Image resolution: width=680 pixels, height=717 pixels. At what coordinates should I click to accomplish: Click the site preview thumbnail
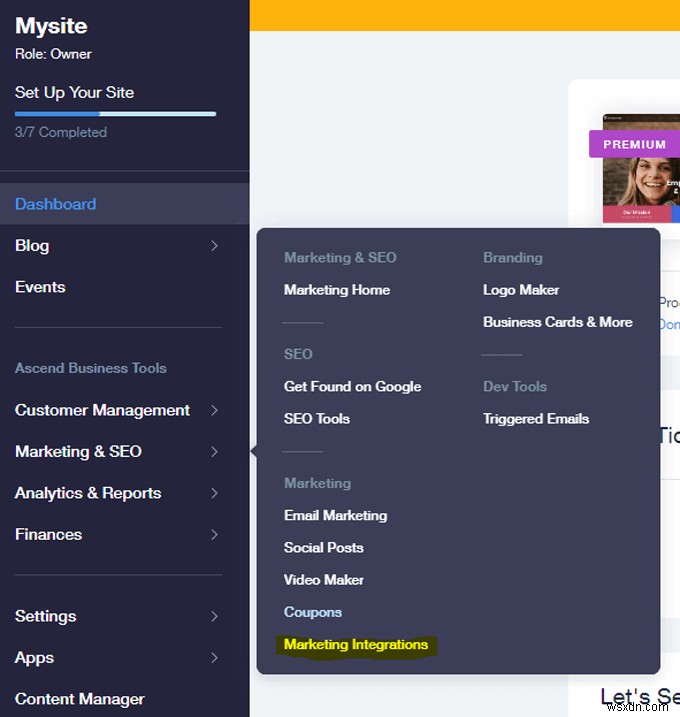tap(641, 168)
